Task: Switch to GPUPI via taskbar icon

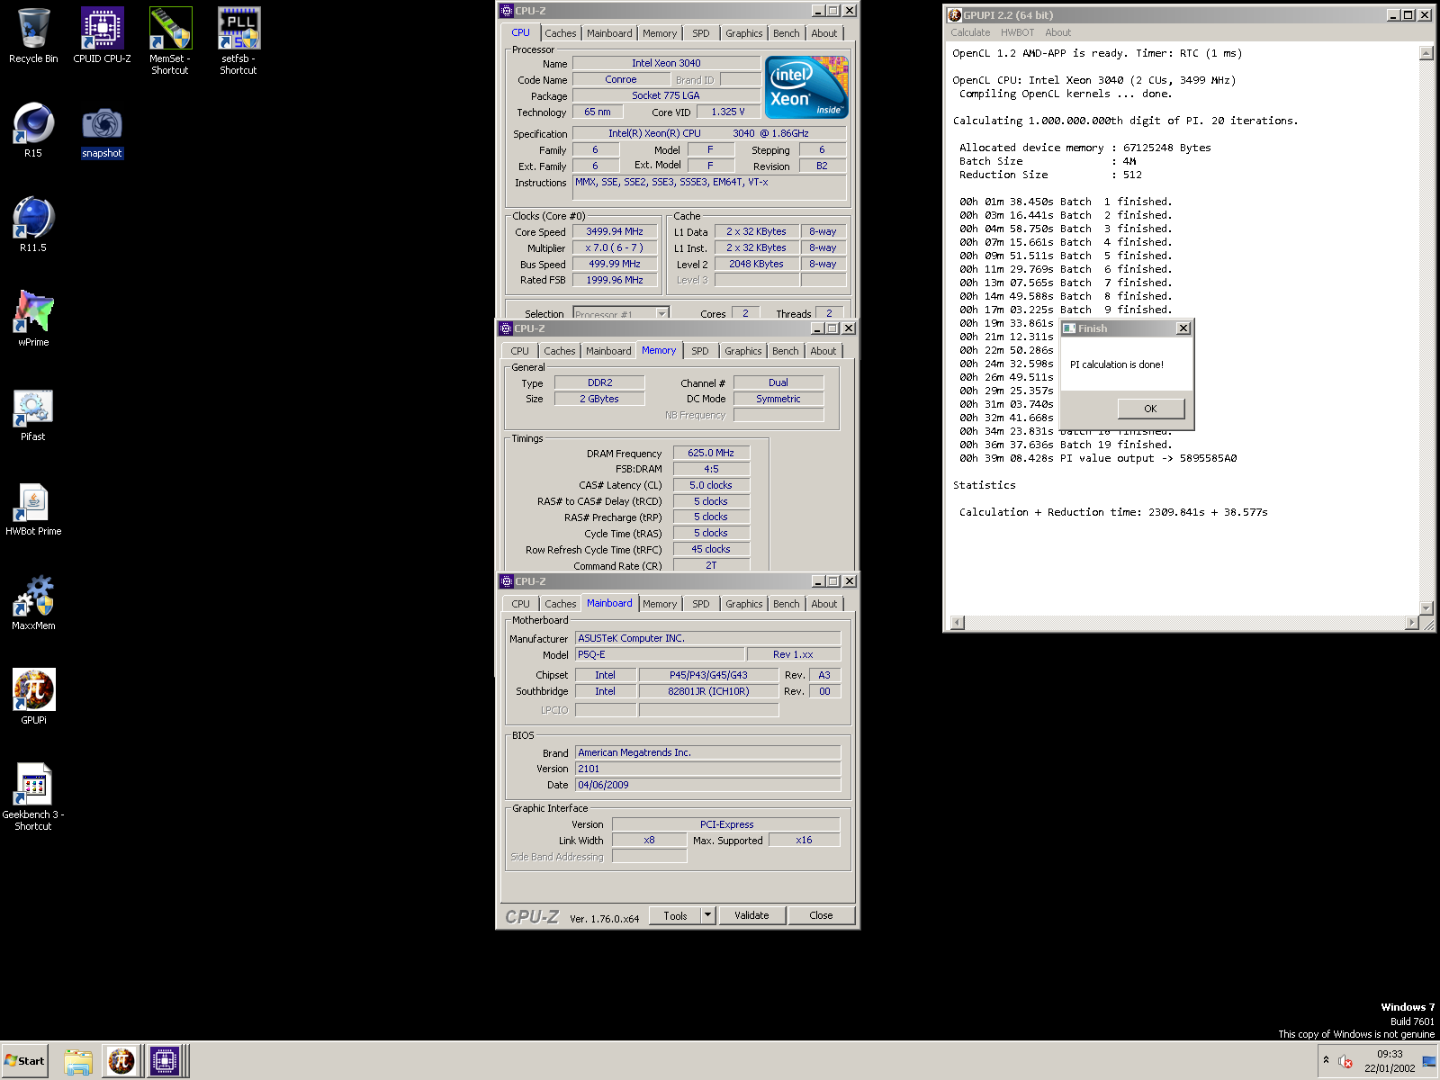Action: pyautogui.click(x=121, y=1061)
